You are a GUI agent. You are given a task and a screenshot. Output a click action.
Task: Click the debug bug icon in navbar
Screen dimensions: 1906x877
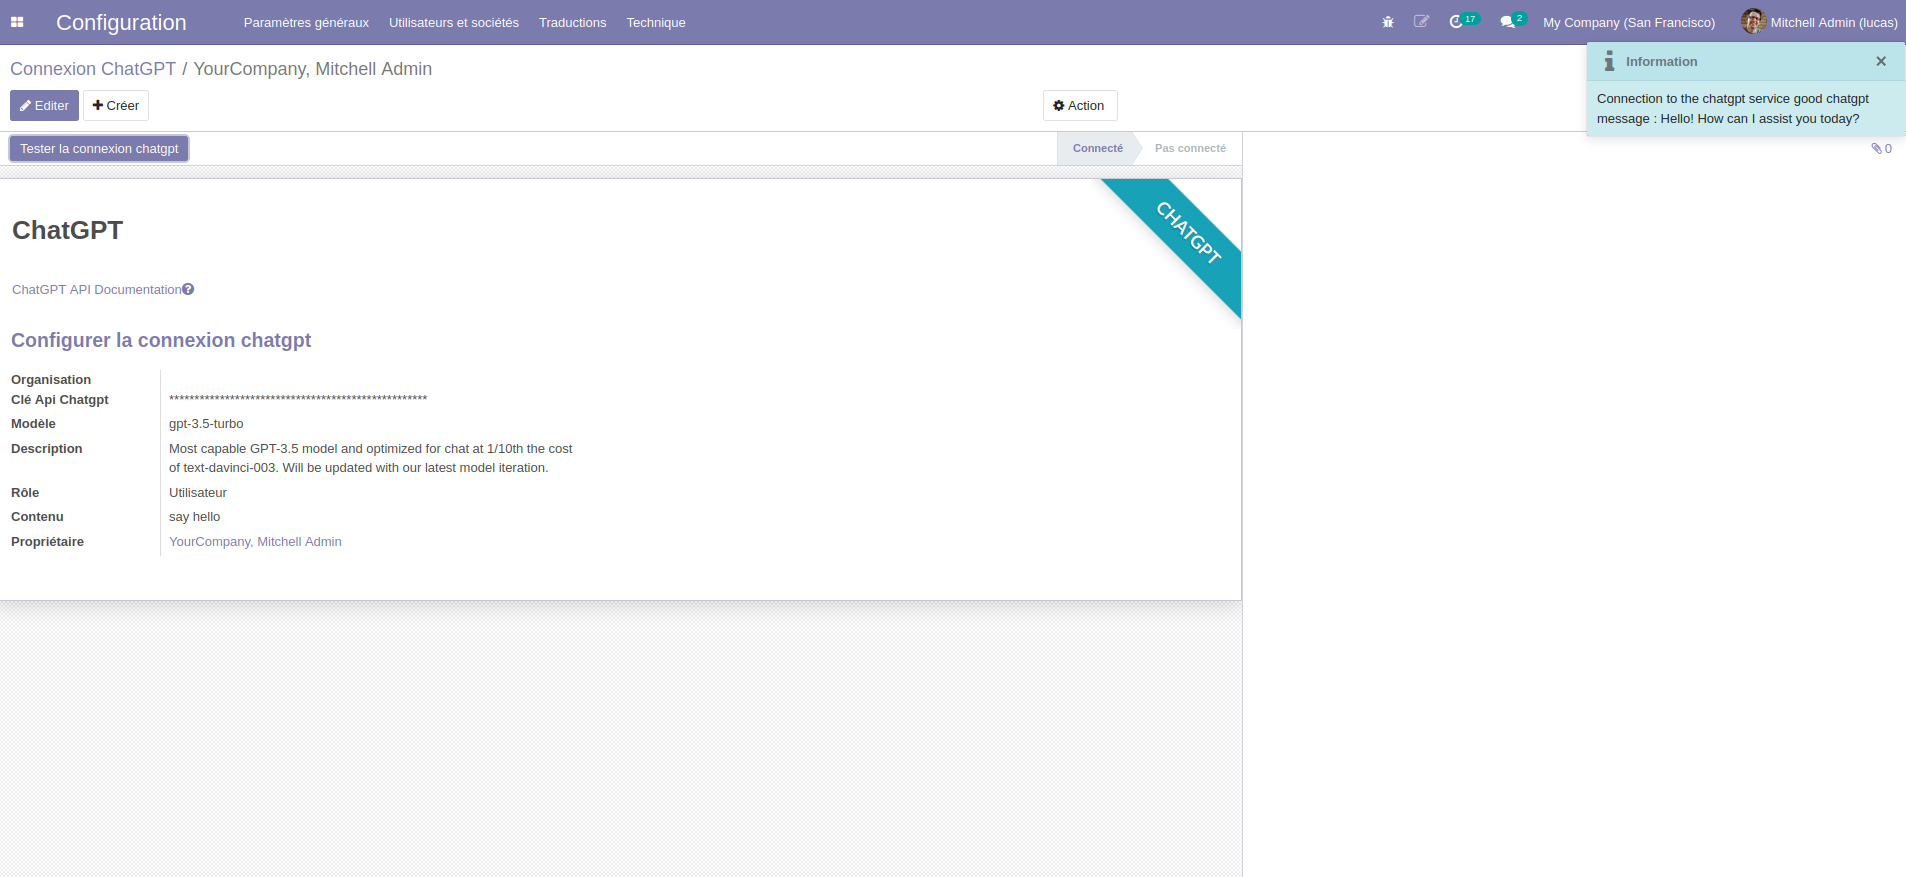coord(1388,22)
